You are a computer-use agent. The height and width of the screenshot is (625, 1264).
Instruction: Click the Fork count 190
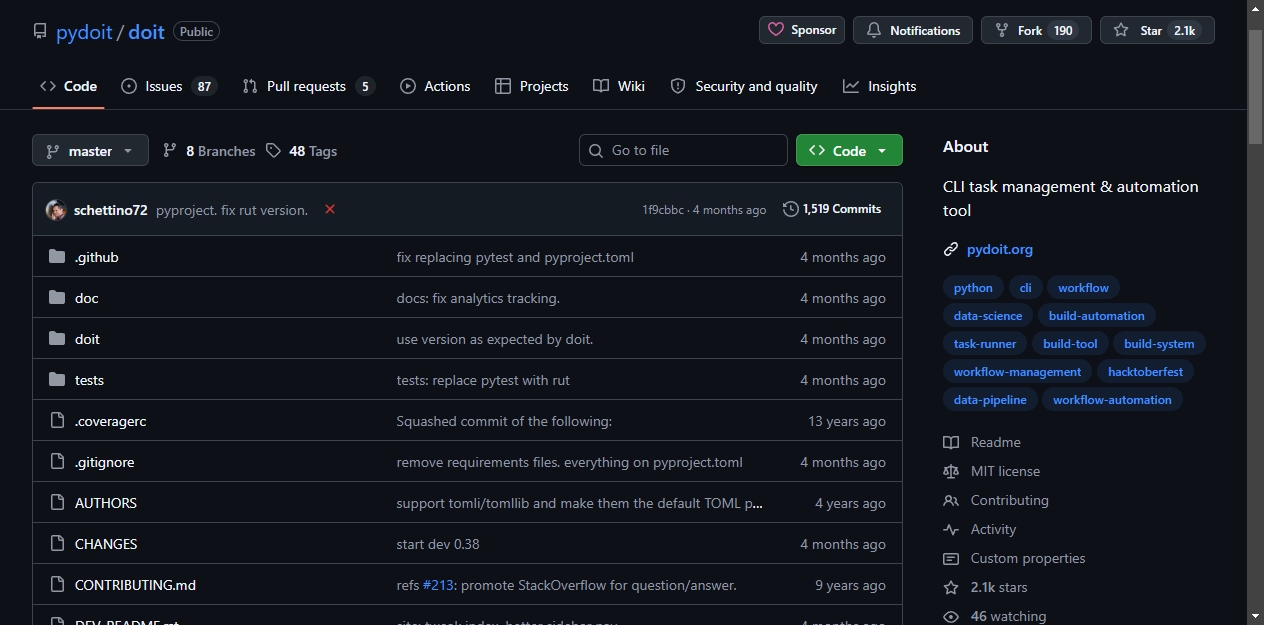click(1063, 31)
